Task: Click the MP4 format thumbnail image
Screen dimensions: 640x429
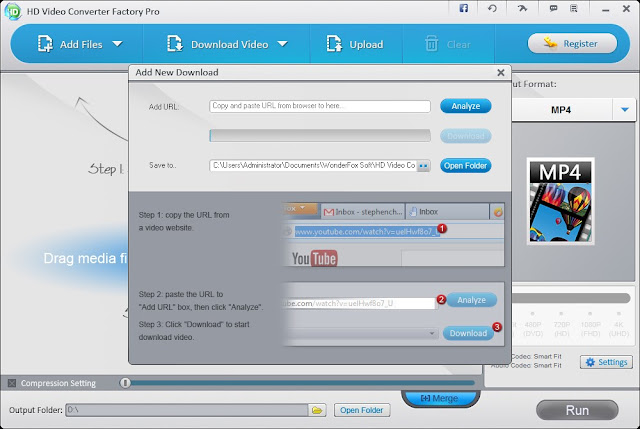Action: tap(560, 201)
